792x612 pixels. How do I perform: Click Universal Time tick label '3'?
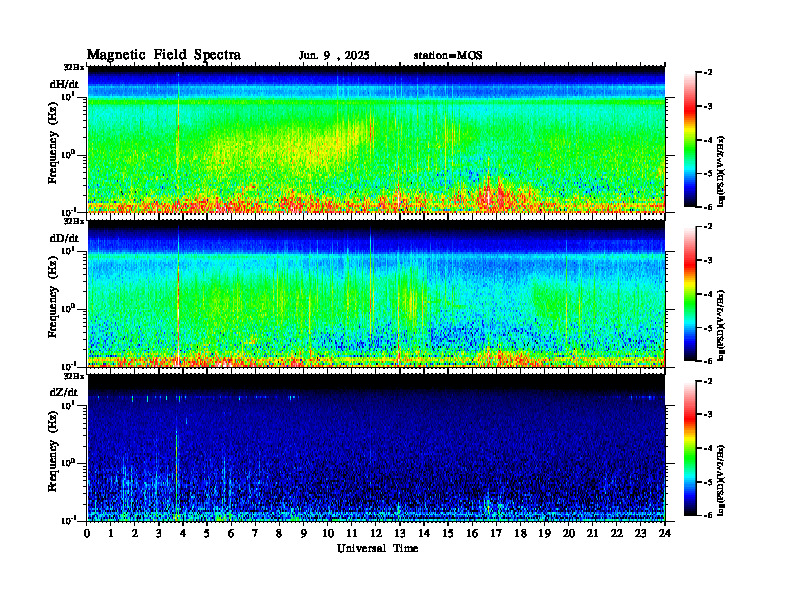pos(159,533)
